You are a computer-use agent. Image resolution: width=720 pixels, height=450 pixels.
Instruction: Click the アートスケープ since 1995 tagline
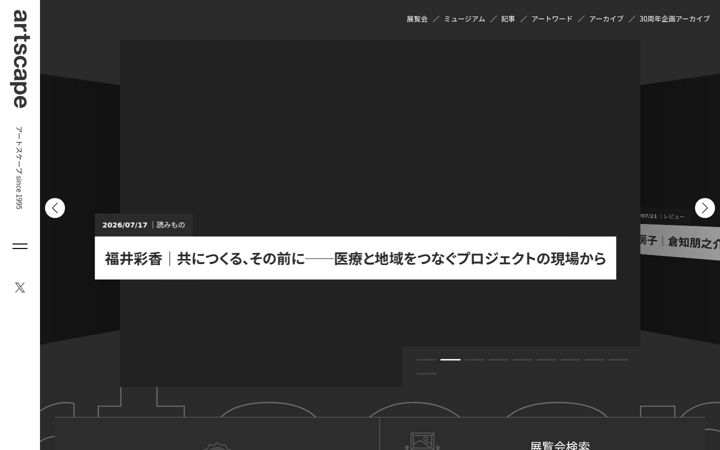point(19,168)
